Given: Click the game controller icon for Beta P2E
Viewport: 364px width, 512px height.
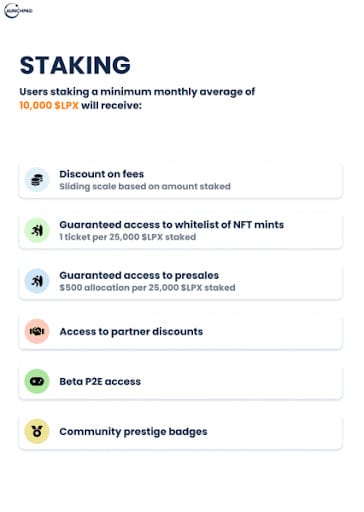Looking at the screenshot, I should coord(37,381).
